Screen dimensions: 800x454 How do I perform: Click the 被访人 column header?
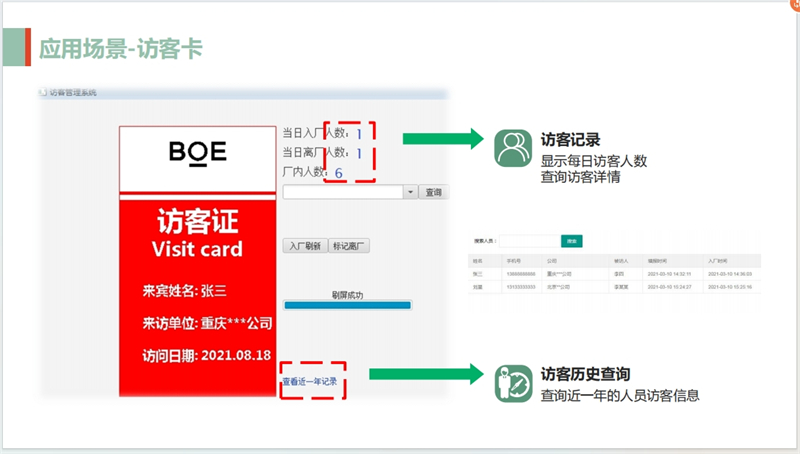click(x=621, y=261)
